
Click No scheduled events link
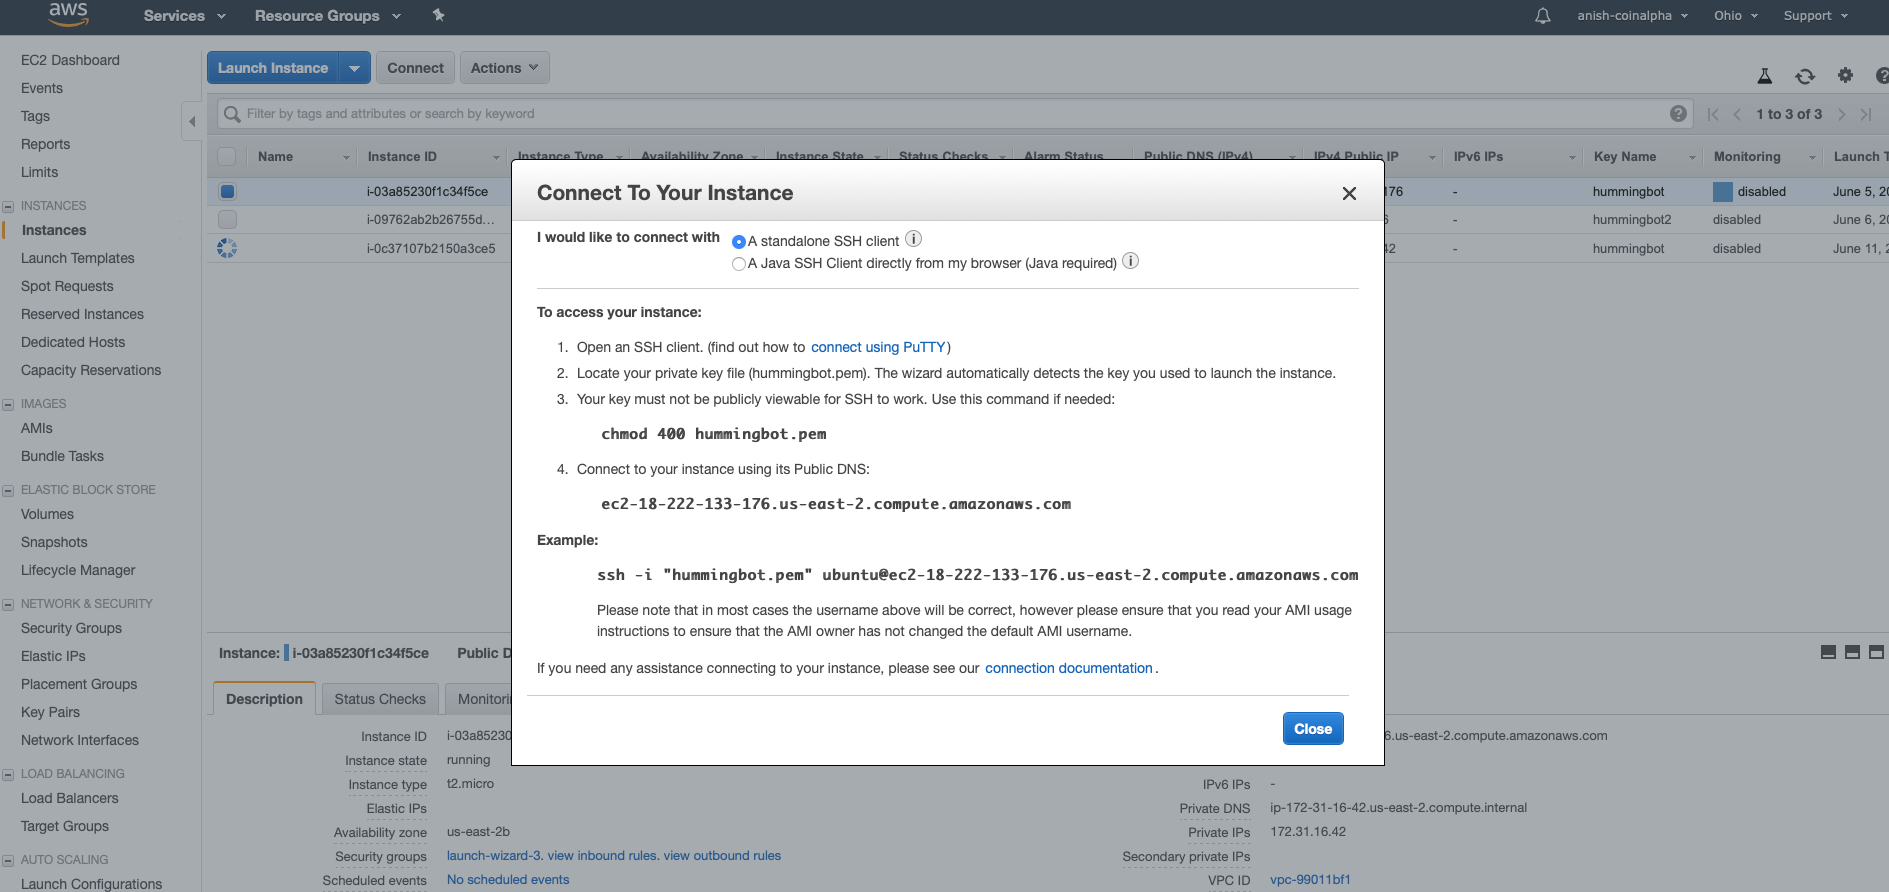pos(508,880)
